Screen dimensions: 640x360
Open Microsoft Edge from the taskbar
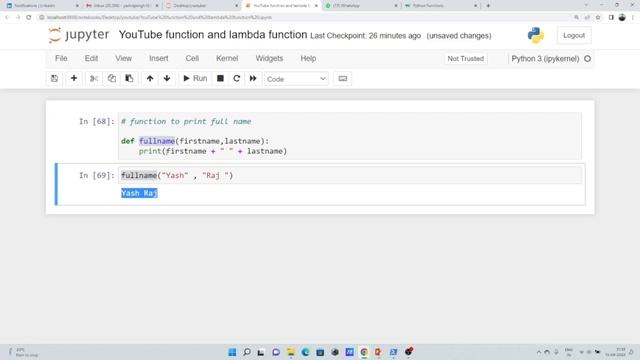coord(305,352)
